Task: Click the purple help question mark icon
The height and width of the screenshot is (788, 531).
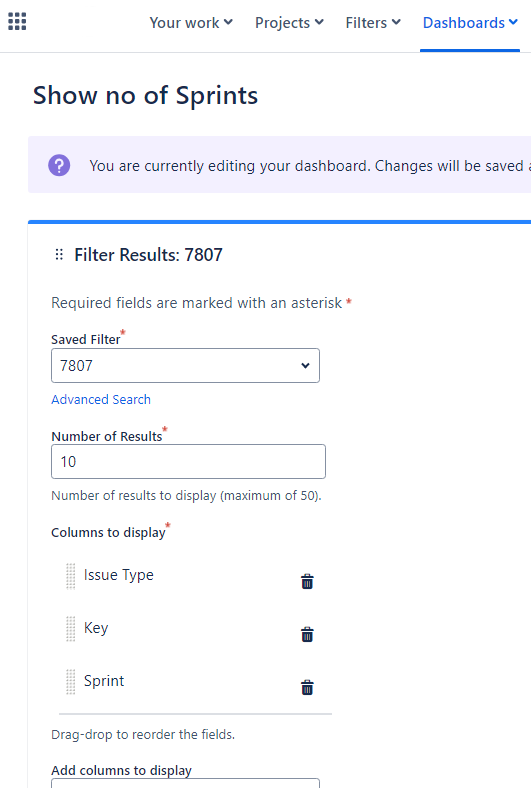Action: pyautogui.click(x=59, y=165)
